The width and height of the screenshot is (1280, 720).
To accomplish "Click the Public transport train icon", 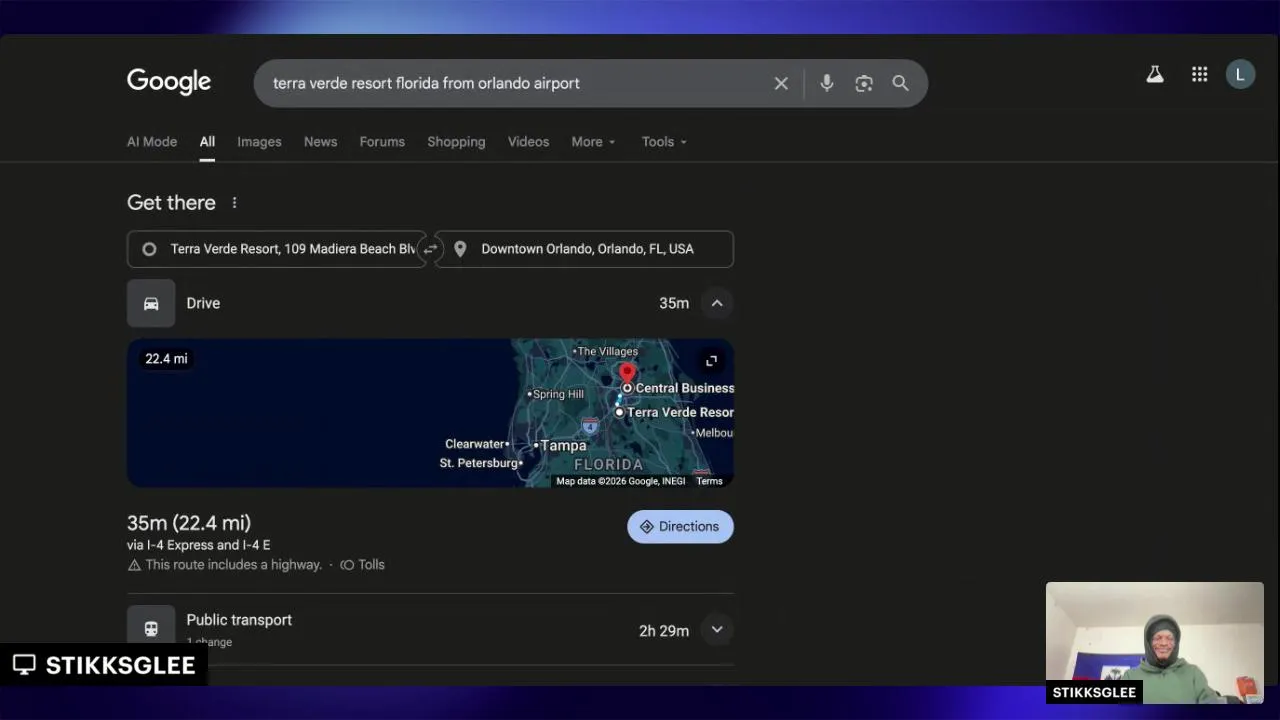I will tap(151, 628).
